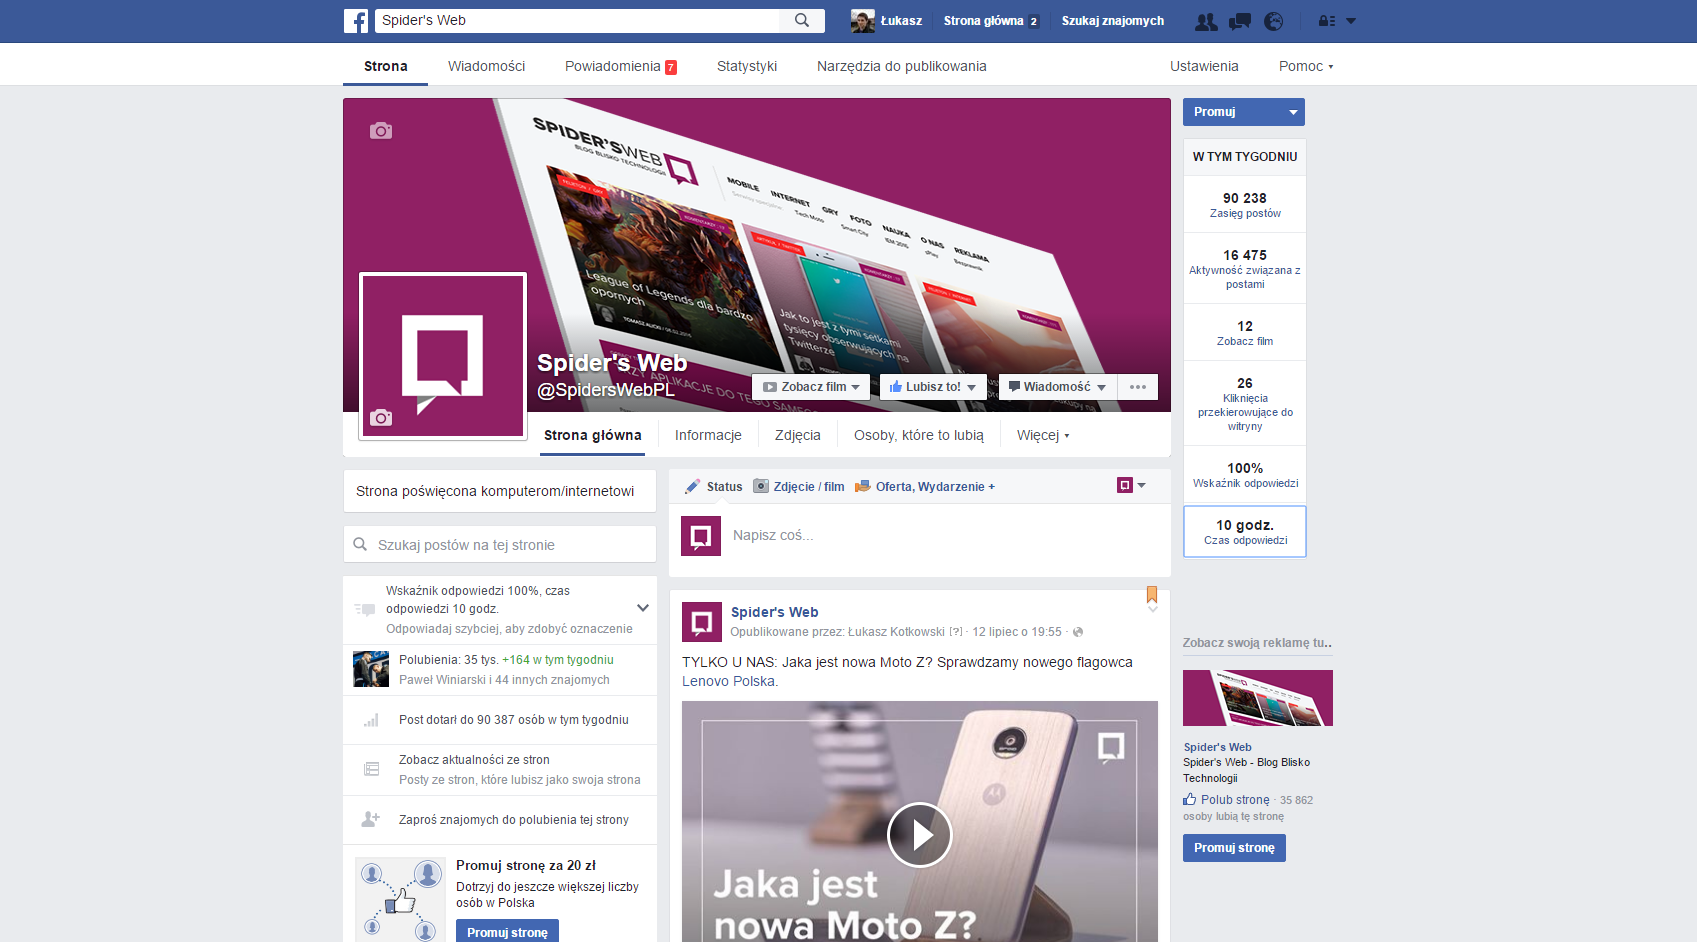Click the search magnifier button
1697x942 pixels.
[802, 20]
